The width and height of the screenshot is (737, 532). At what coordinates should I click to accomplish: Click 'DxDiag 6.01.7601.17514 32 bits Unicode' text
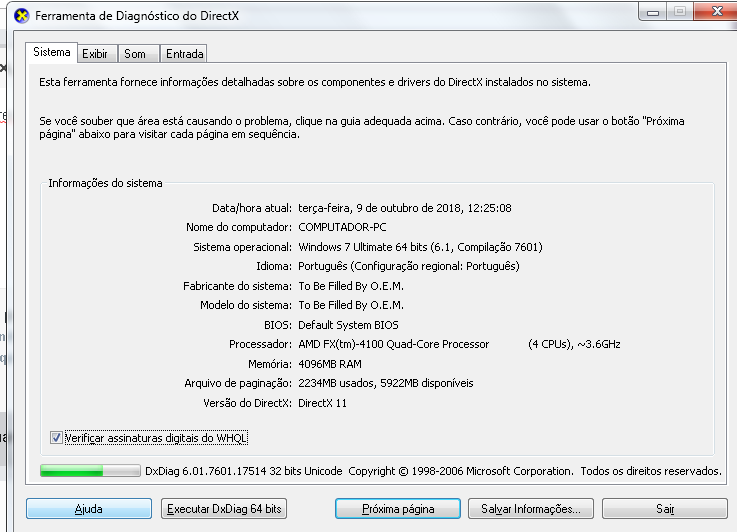pos(243,471)
